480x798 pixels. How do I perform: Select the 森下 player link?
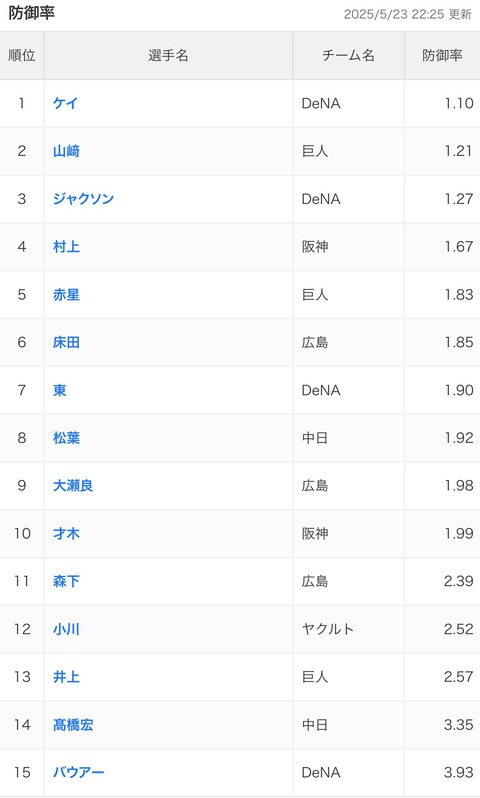coord(66,581)
